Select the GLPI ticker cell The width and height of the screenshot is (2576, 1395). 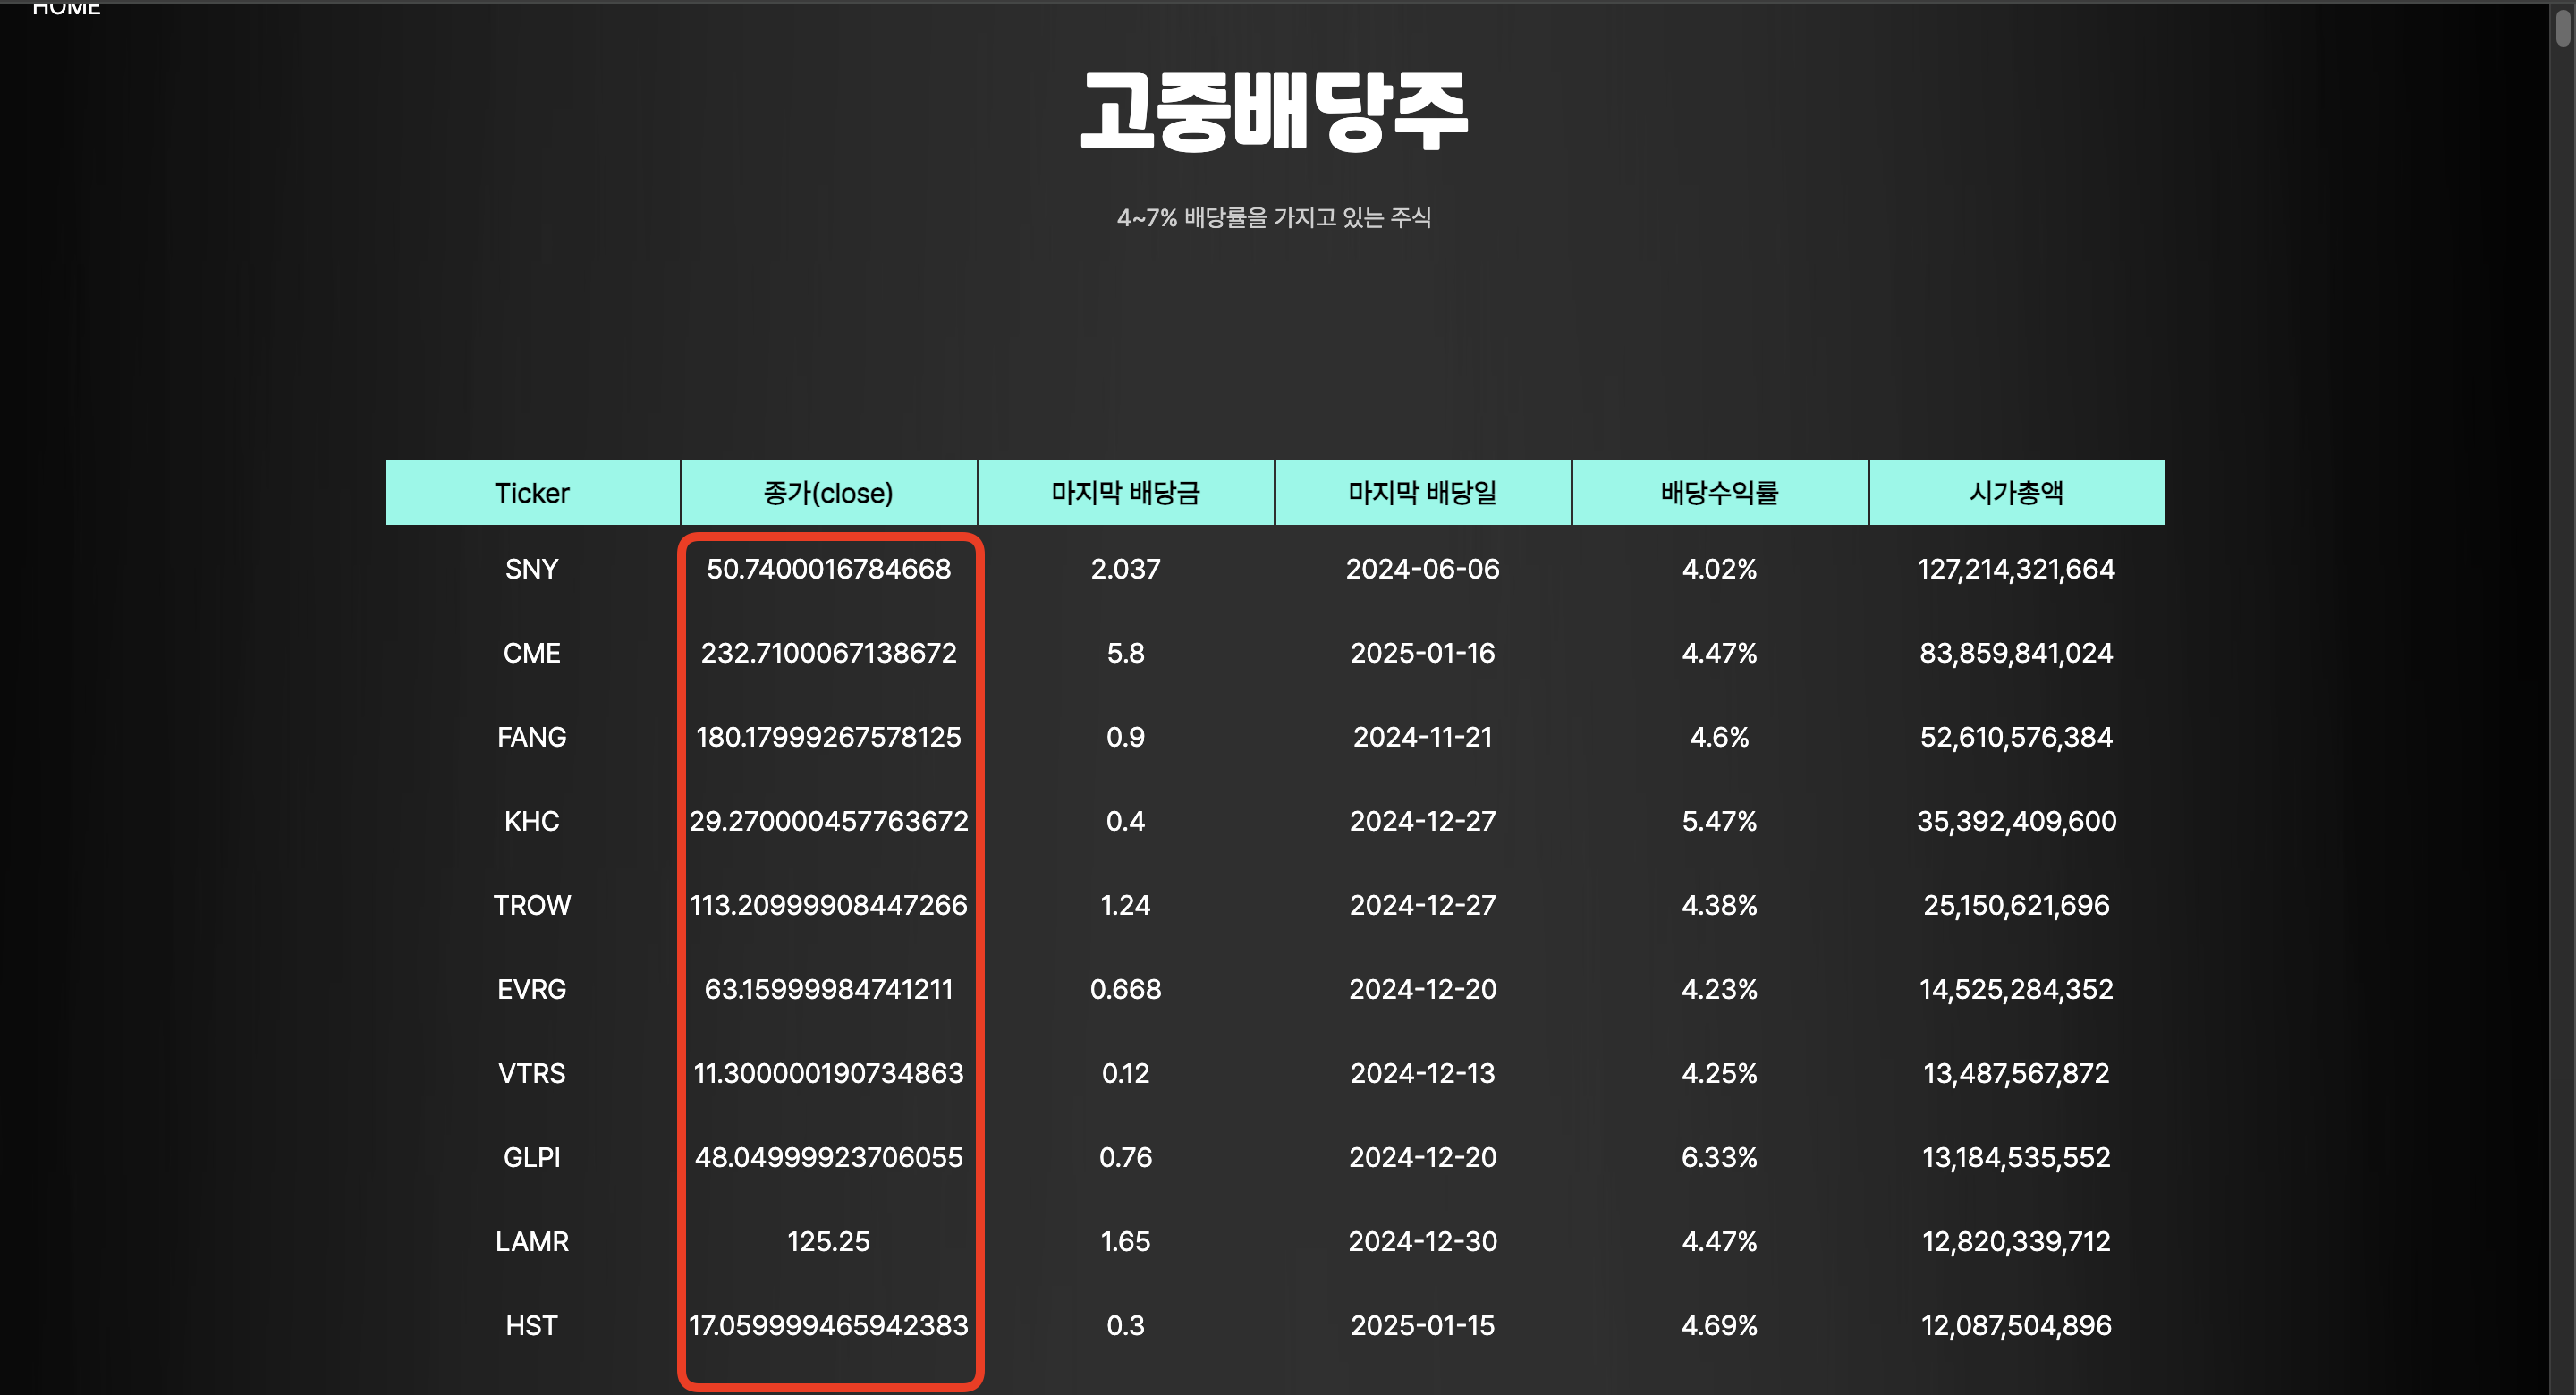click(532, 1157)
